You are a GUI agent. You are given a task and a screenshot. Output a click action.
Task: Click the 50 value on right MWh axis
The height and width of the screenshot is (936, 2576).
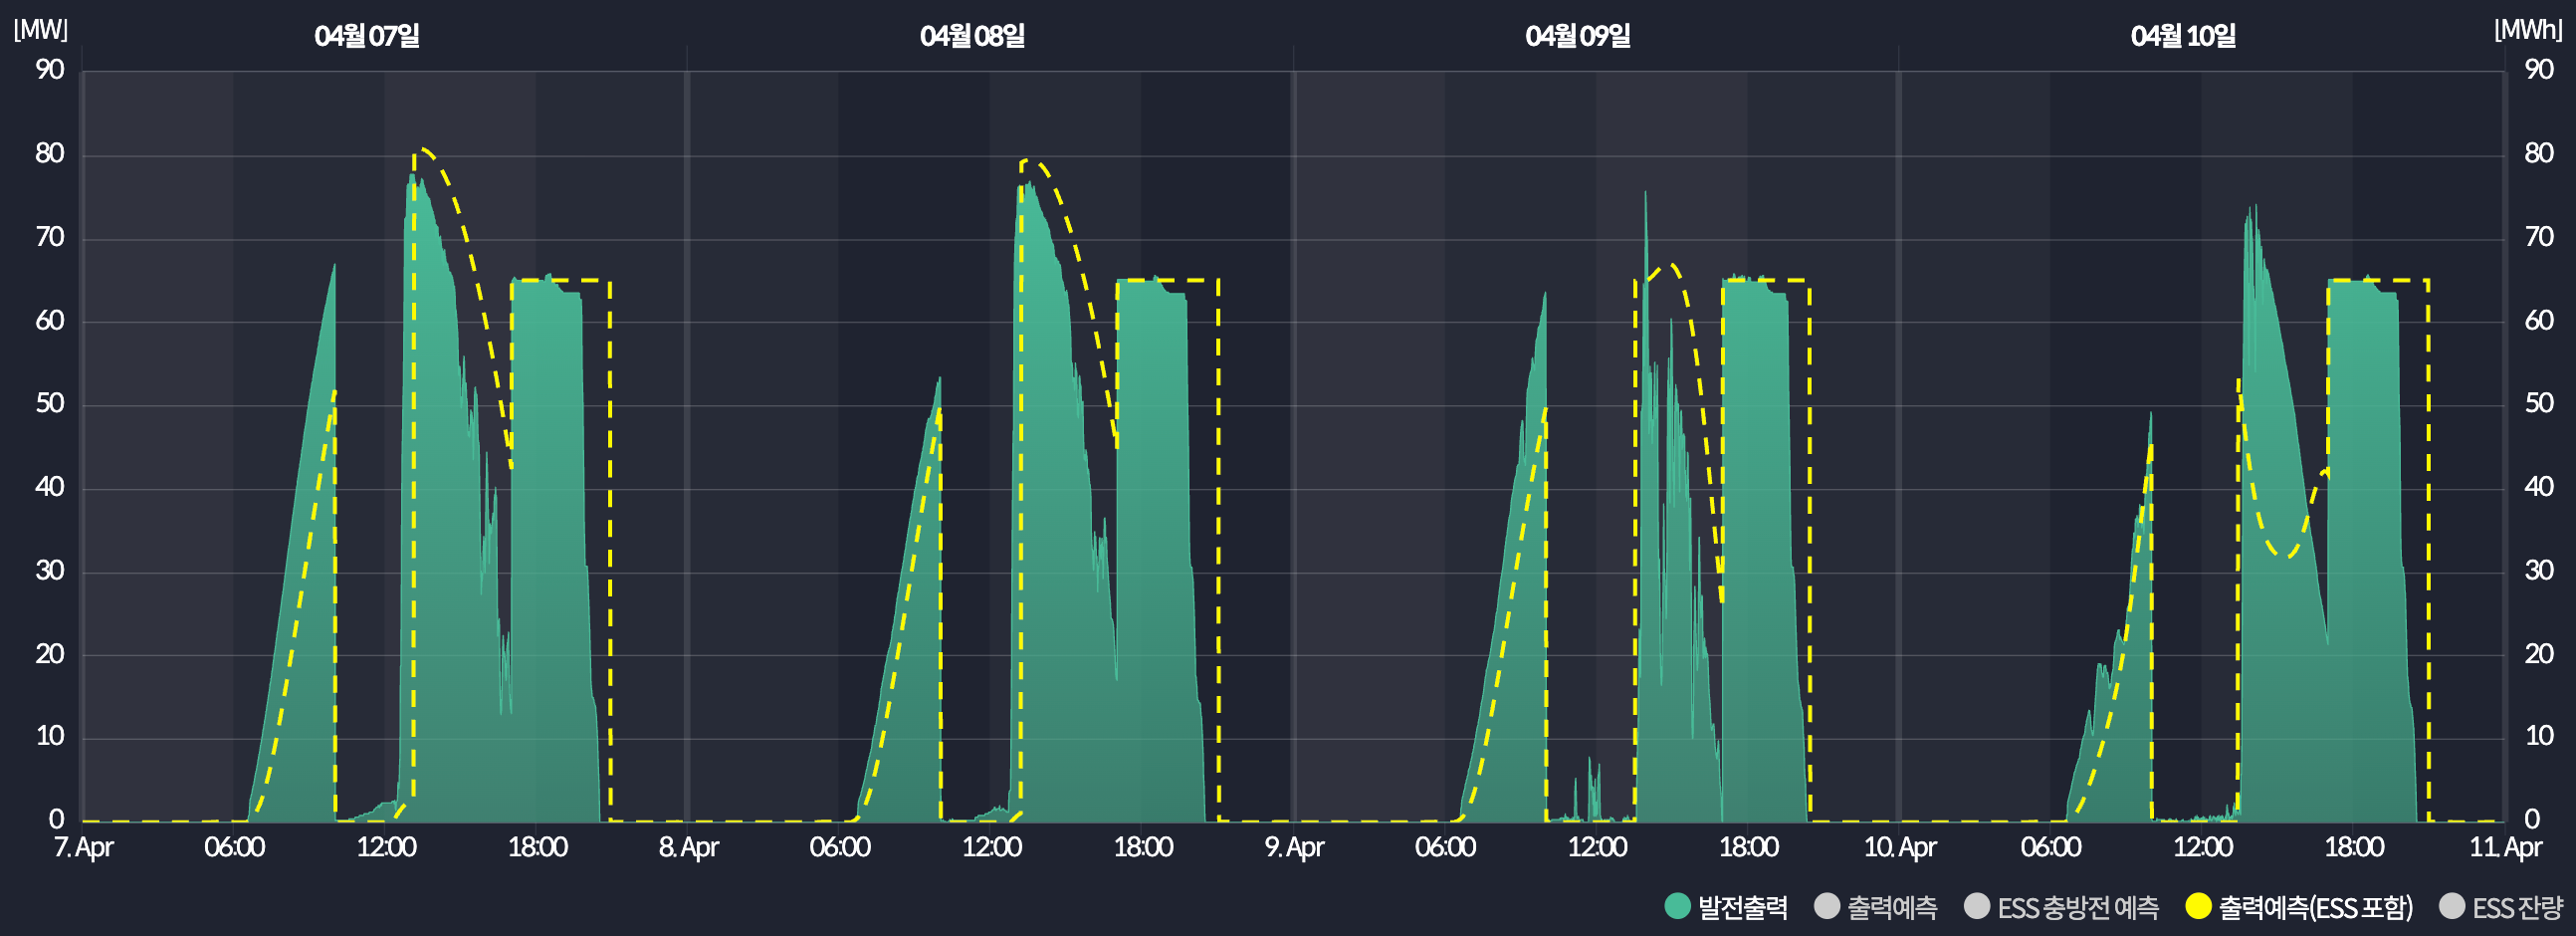pyautogui.click(x=2539, y=403)
